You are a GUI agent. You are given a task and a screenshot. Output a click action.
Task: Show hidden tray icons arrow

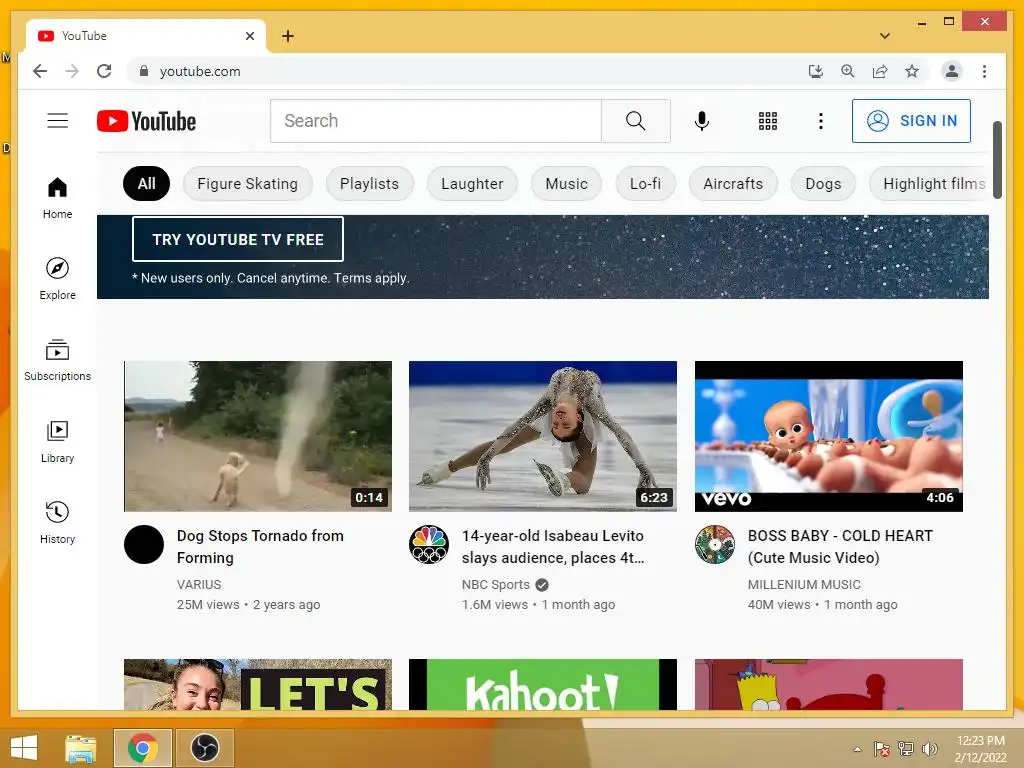pos(857,749)
